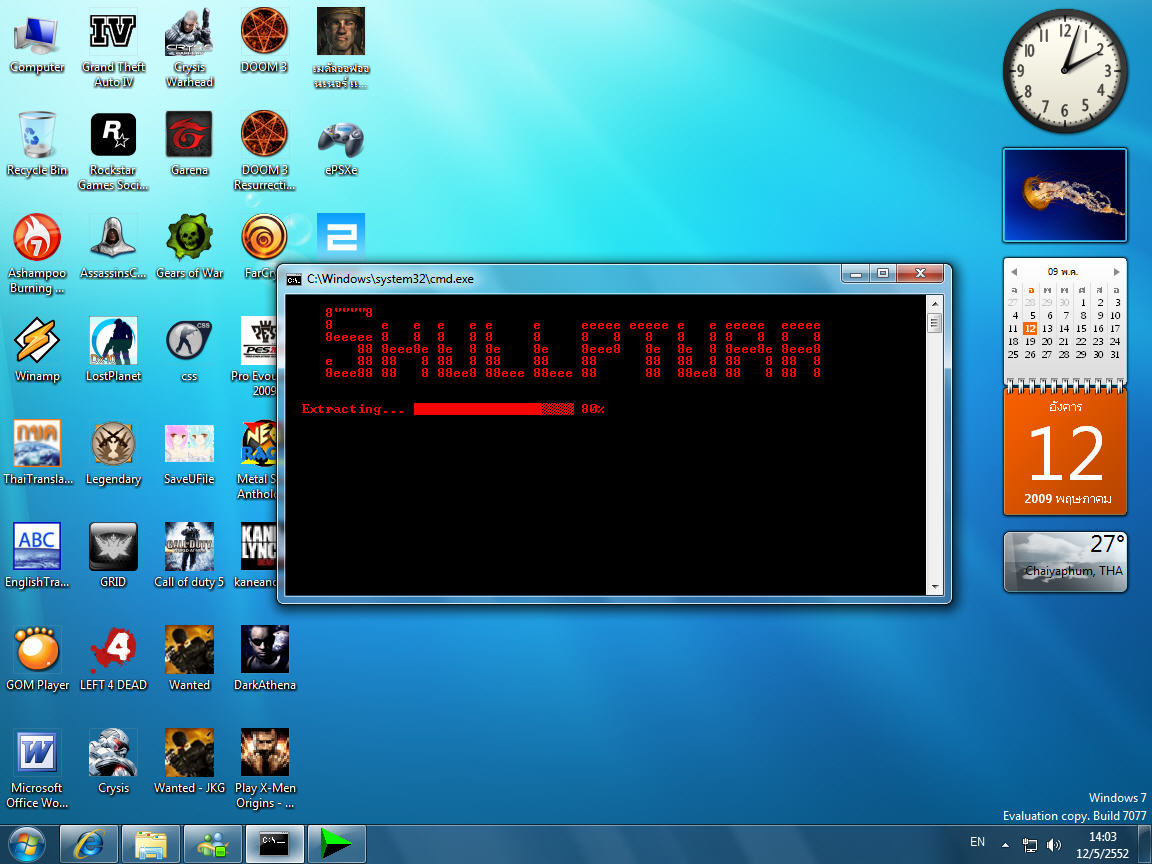
Task: Click the blue number 2 desktop icon
Action: click(341, 237)
